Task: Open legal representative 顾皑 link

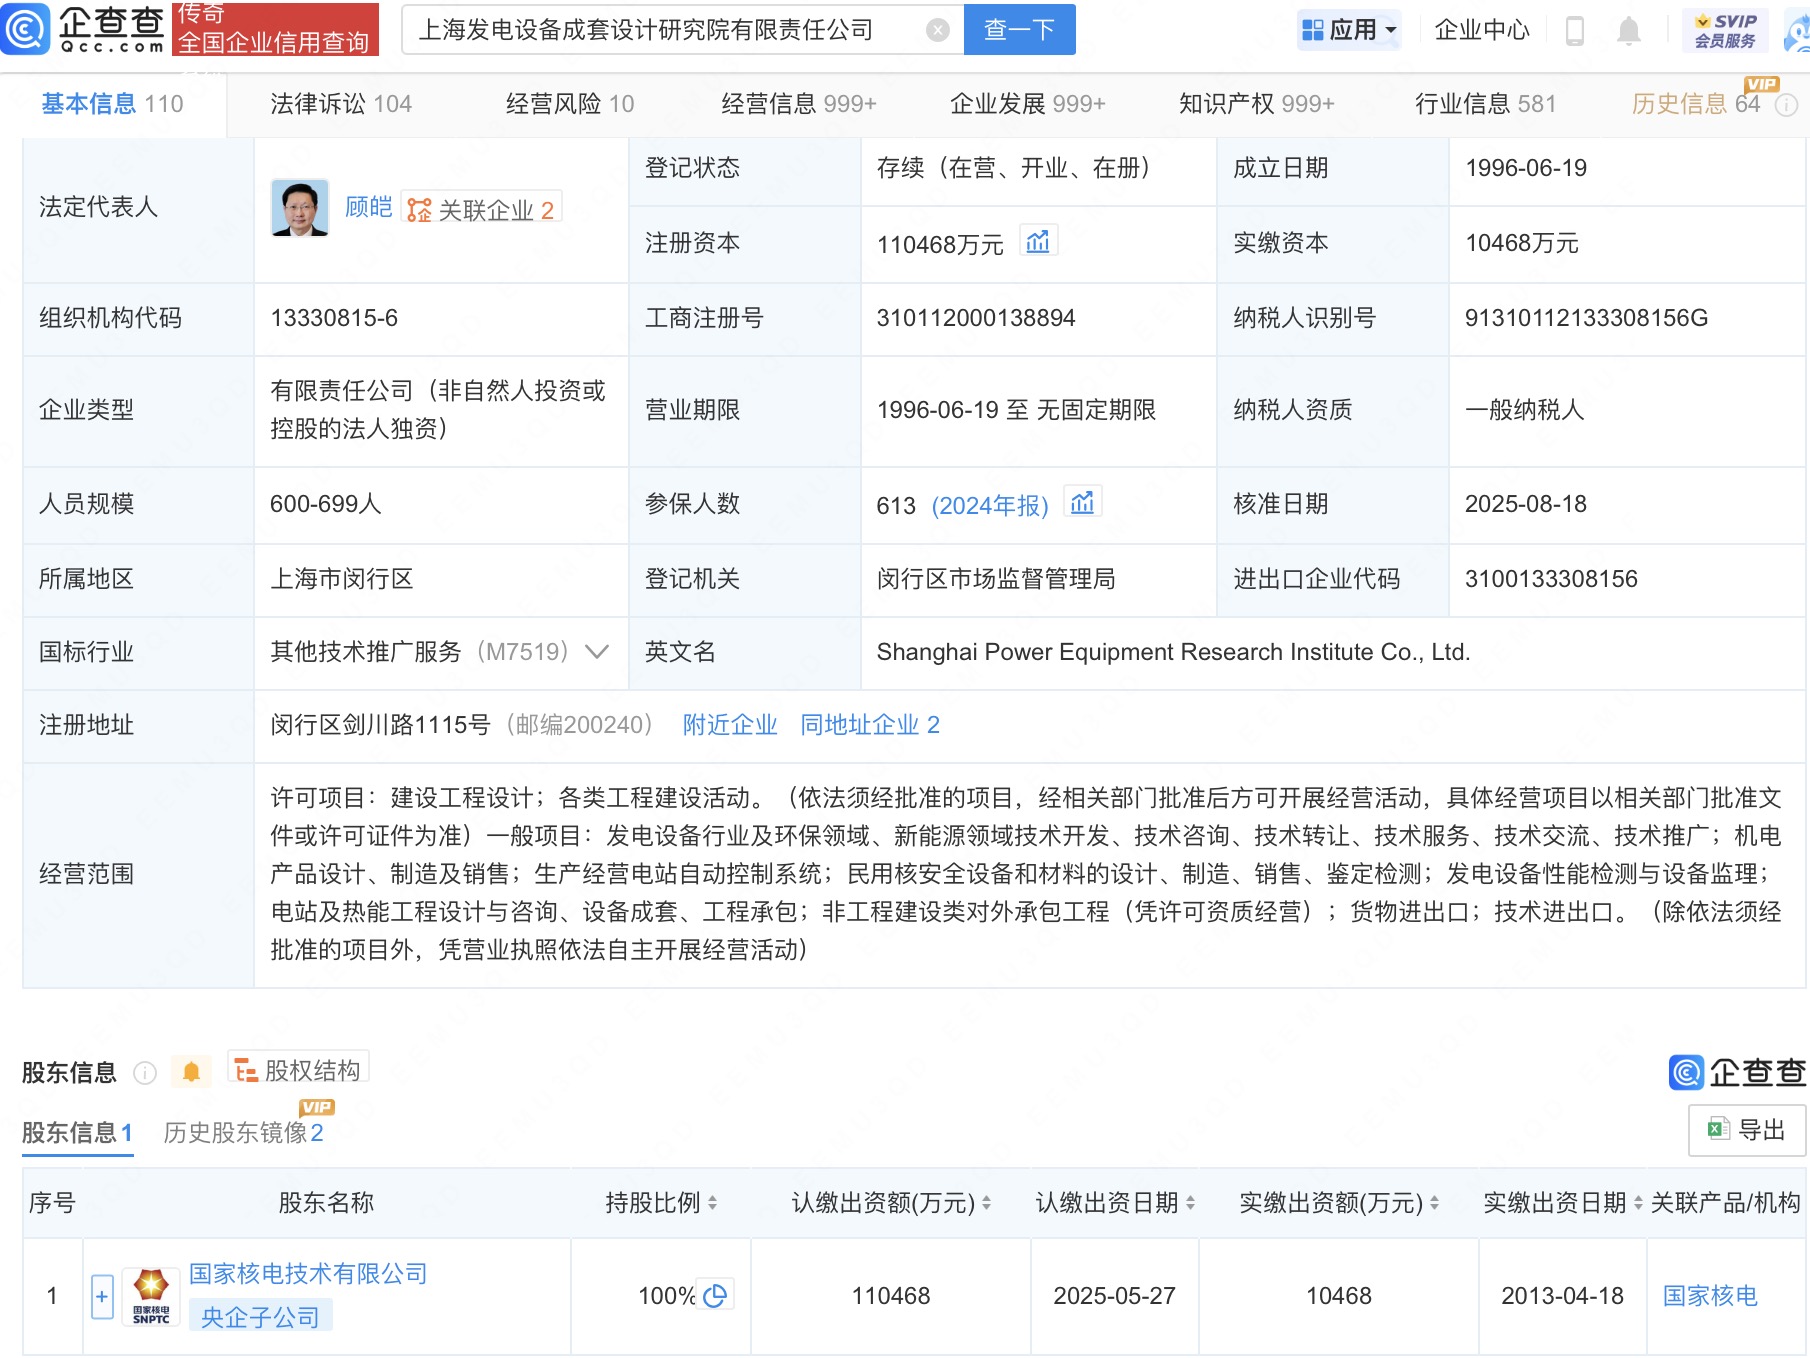Action: pyautogui.click(x=368, y=207)
